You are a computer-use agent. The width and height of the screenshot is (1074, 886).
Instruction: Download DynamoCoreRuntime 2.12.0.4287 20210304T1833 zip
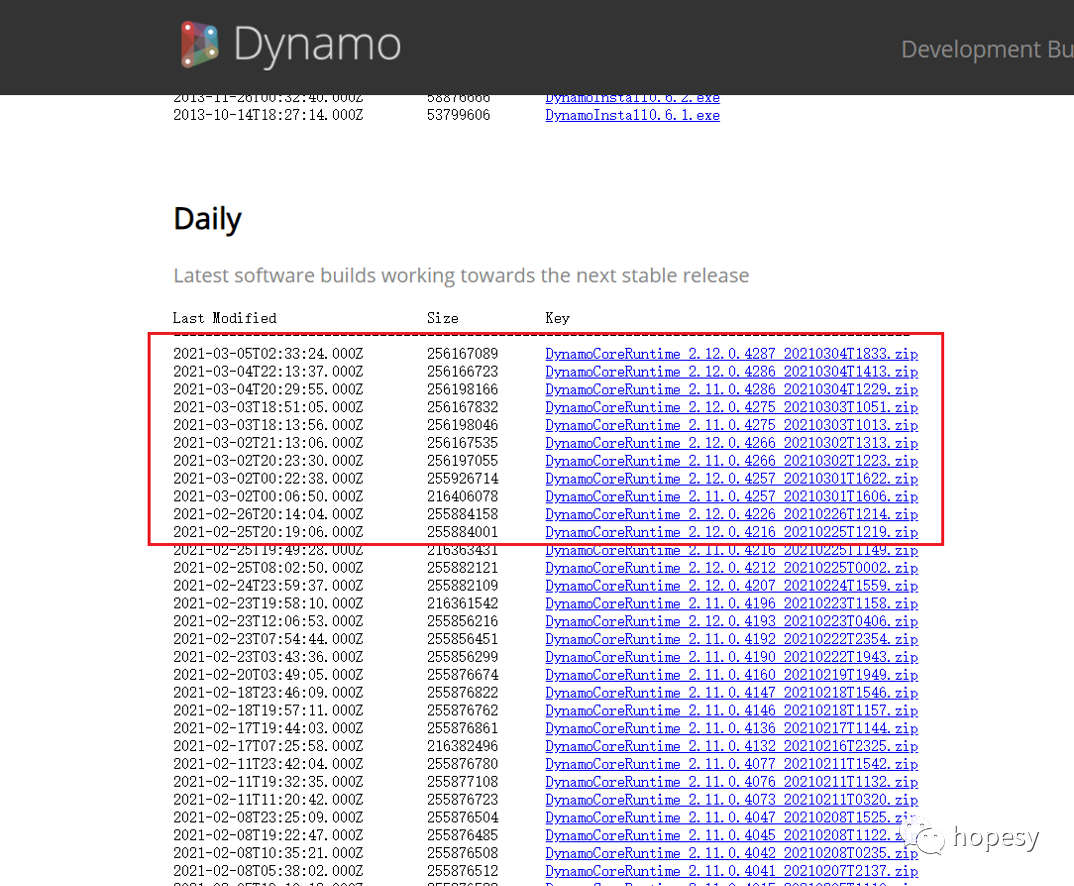coord(731,354)
